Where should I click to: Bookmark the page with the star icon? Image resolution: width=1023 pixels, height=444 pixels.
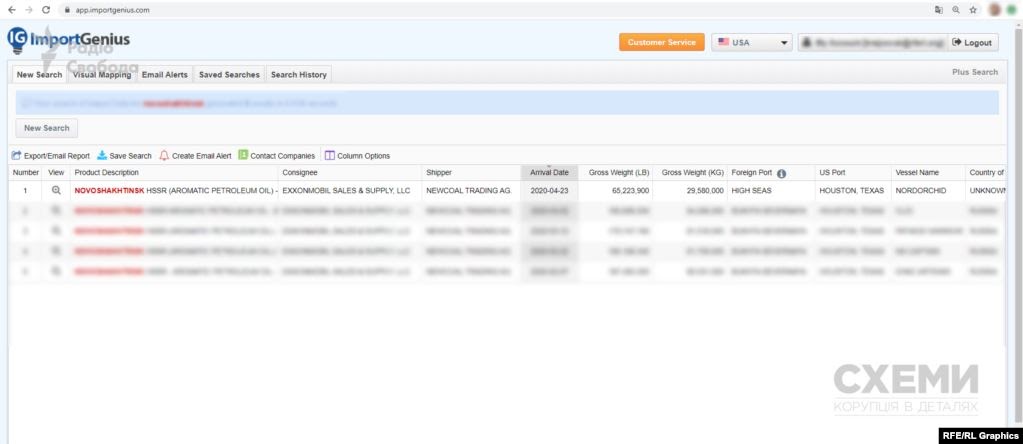[x=972, y=9]
